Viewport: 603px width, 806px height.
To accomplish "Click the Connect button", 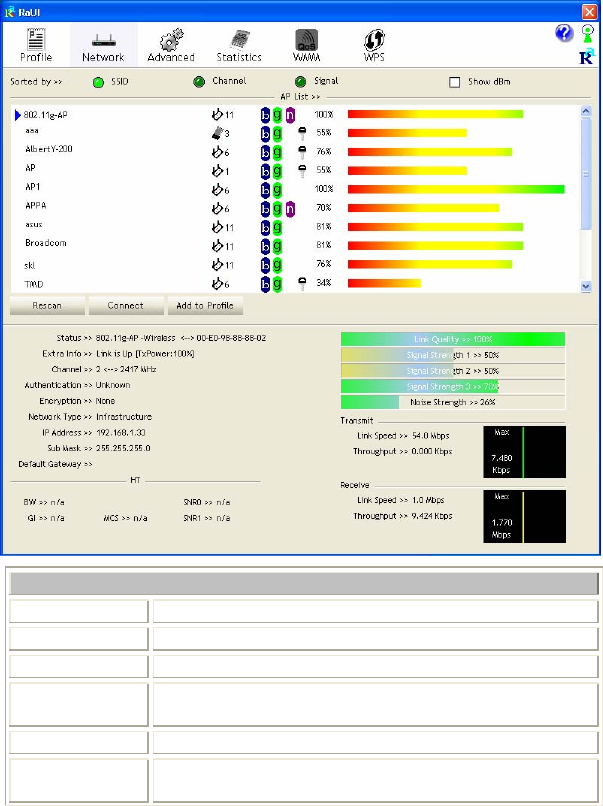I will 126,305.
